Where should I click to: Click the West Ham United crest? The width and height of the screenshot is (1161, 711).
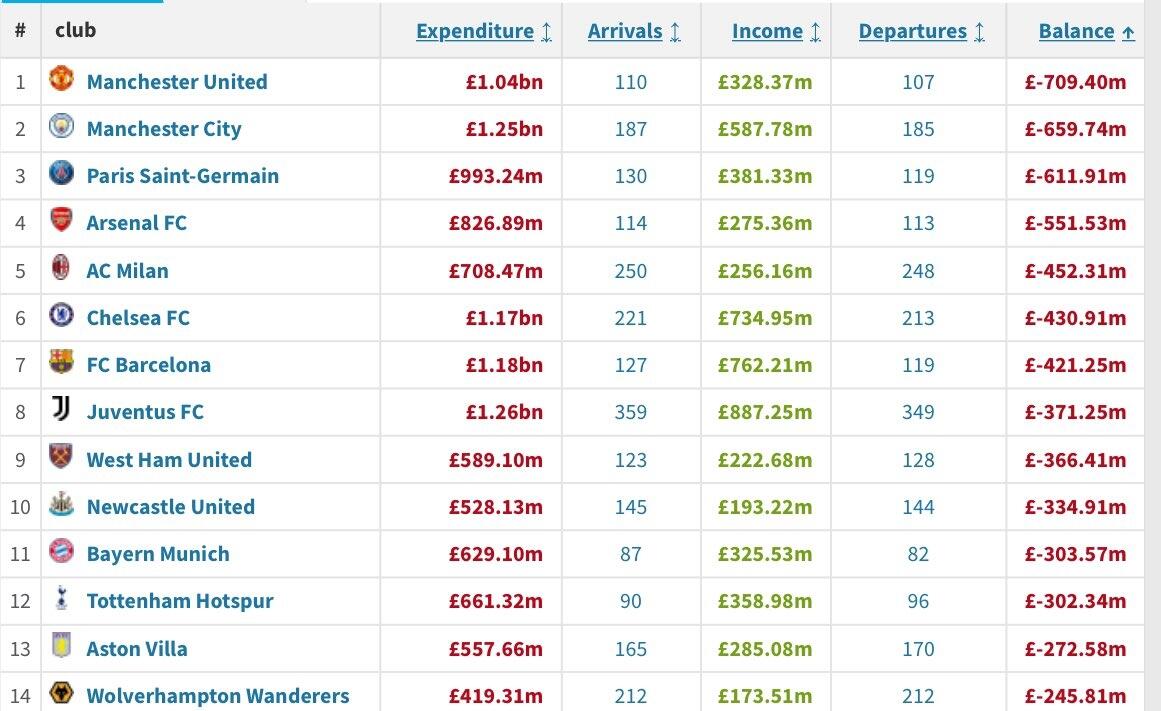[61, 458]
